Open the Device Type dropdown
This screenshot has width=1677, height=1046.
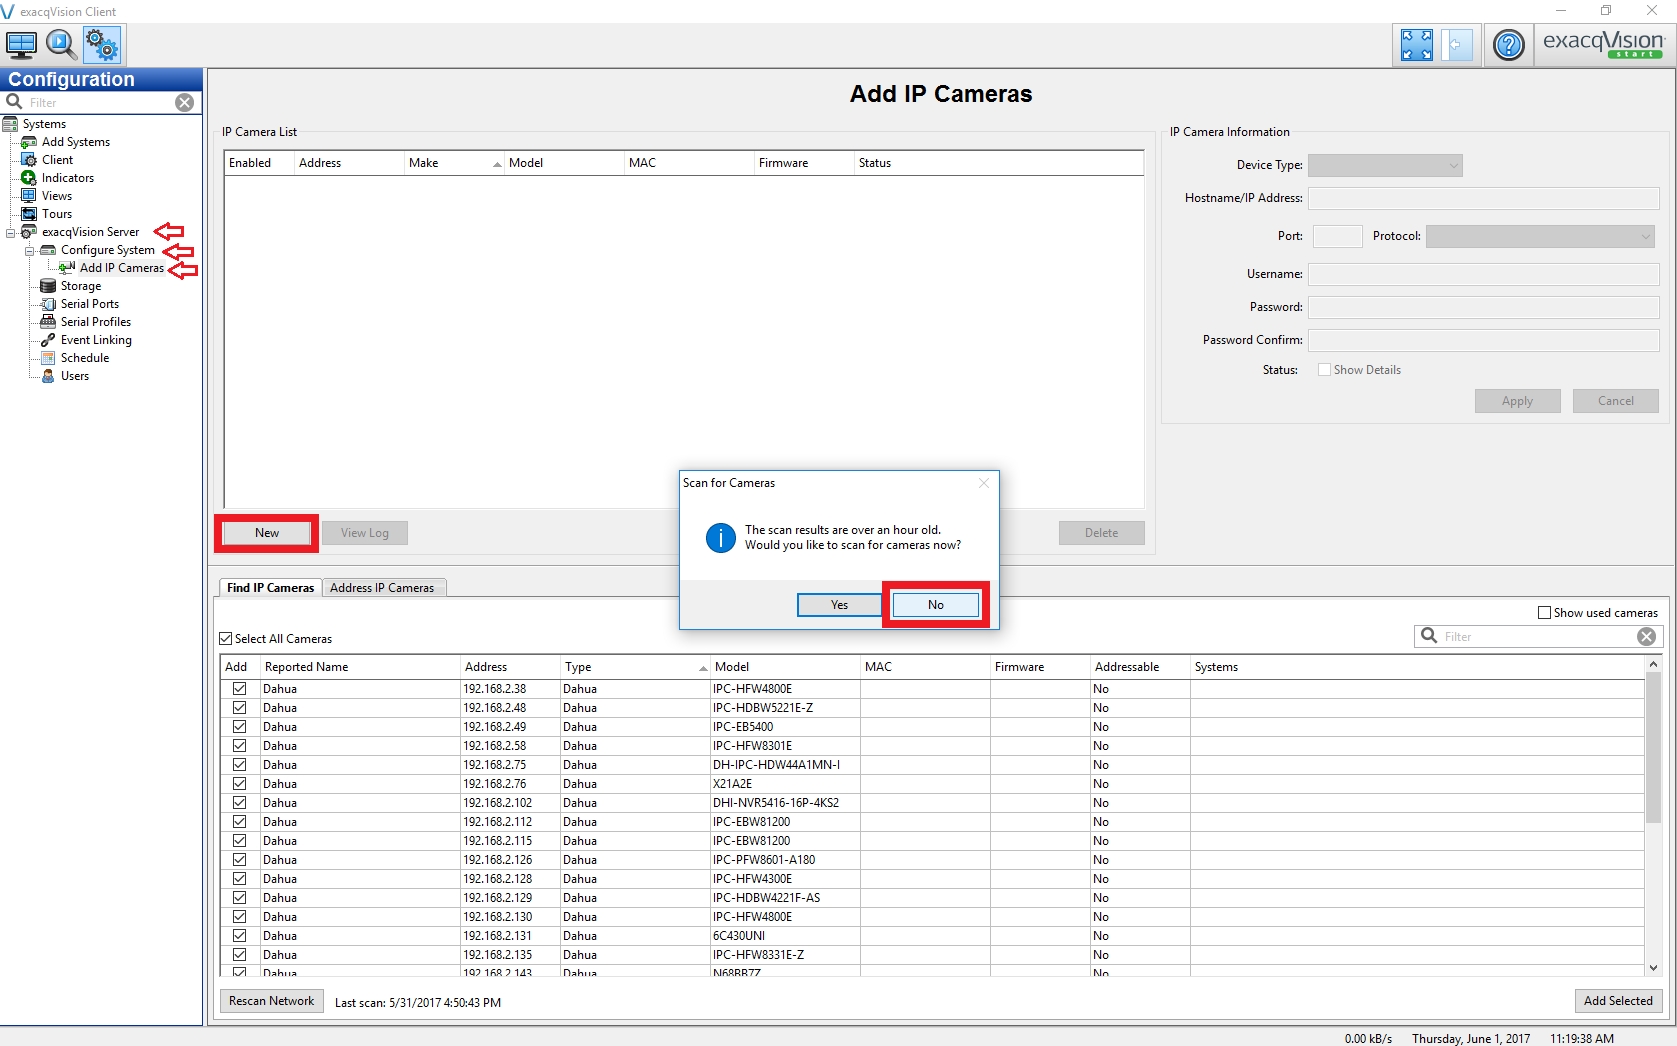point(1385,166)
